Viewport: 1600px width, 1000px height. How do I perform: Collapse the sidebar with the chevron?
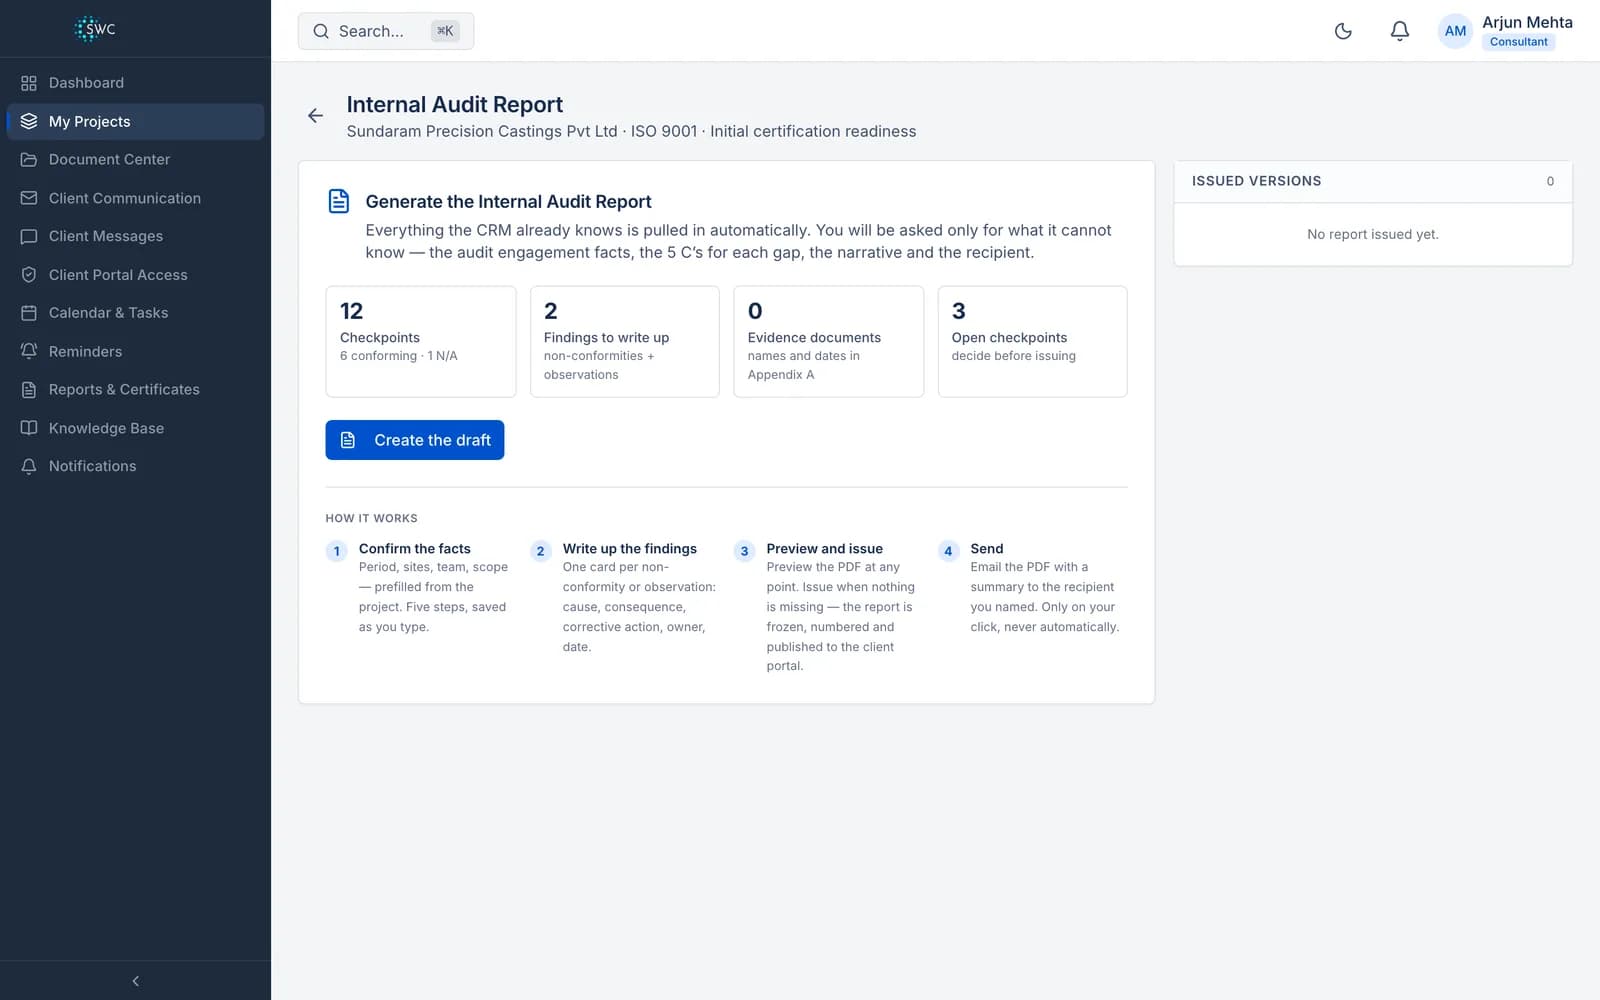pyautogui.click(x=135, y=981)
